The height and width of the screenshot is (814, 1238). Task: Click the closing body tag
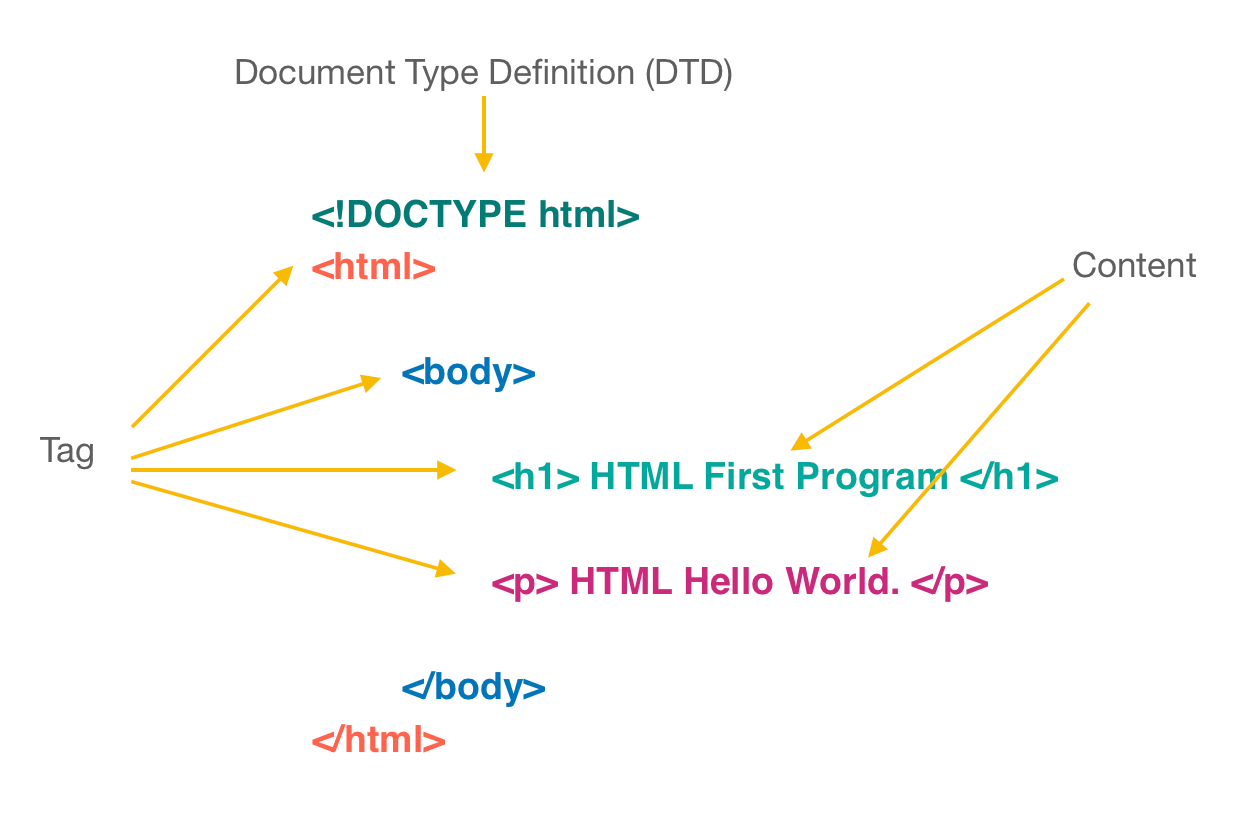coord(474,687)
